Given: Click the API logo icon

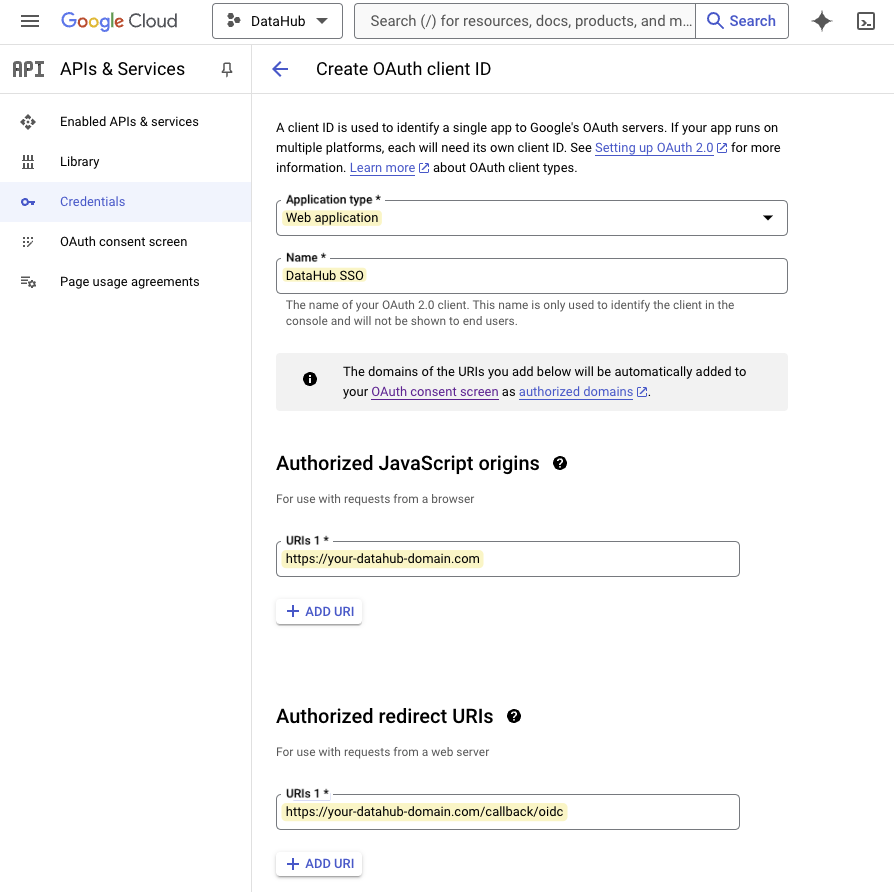Looking at the screenshot, I should point(29,69).
